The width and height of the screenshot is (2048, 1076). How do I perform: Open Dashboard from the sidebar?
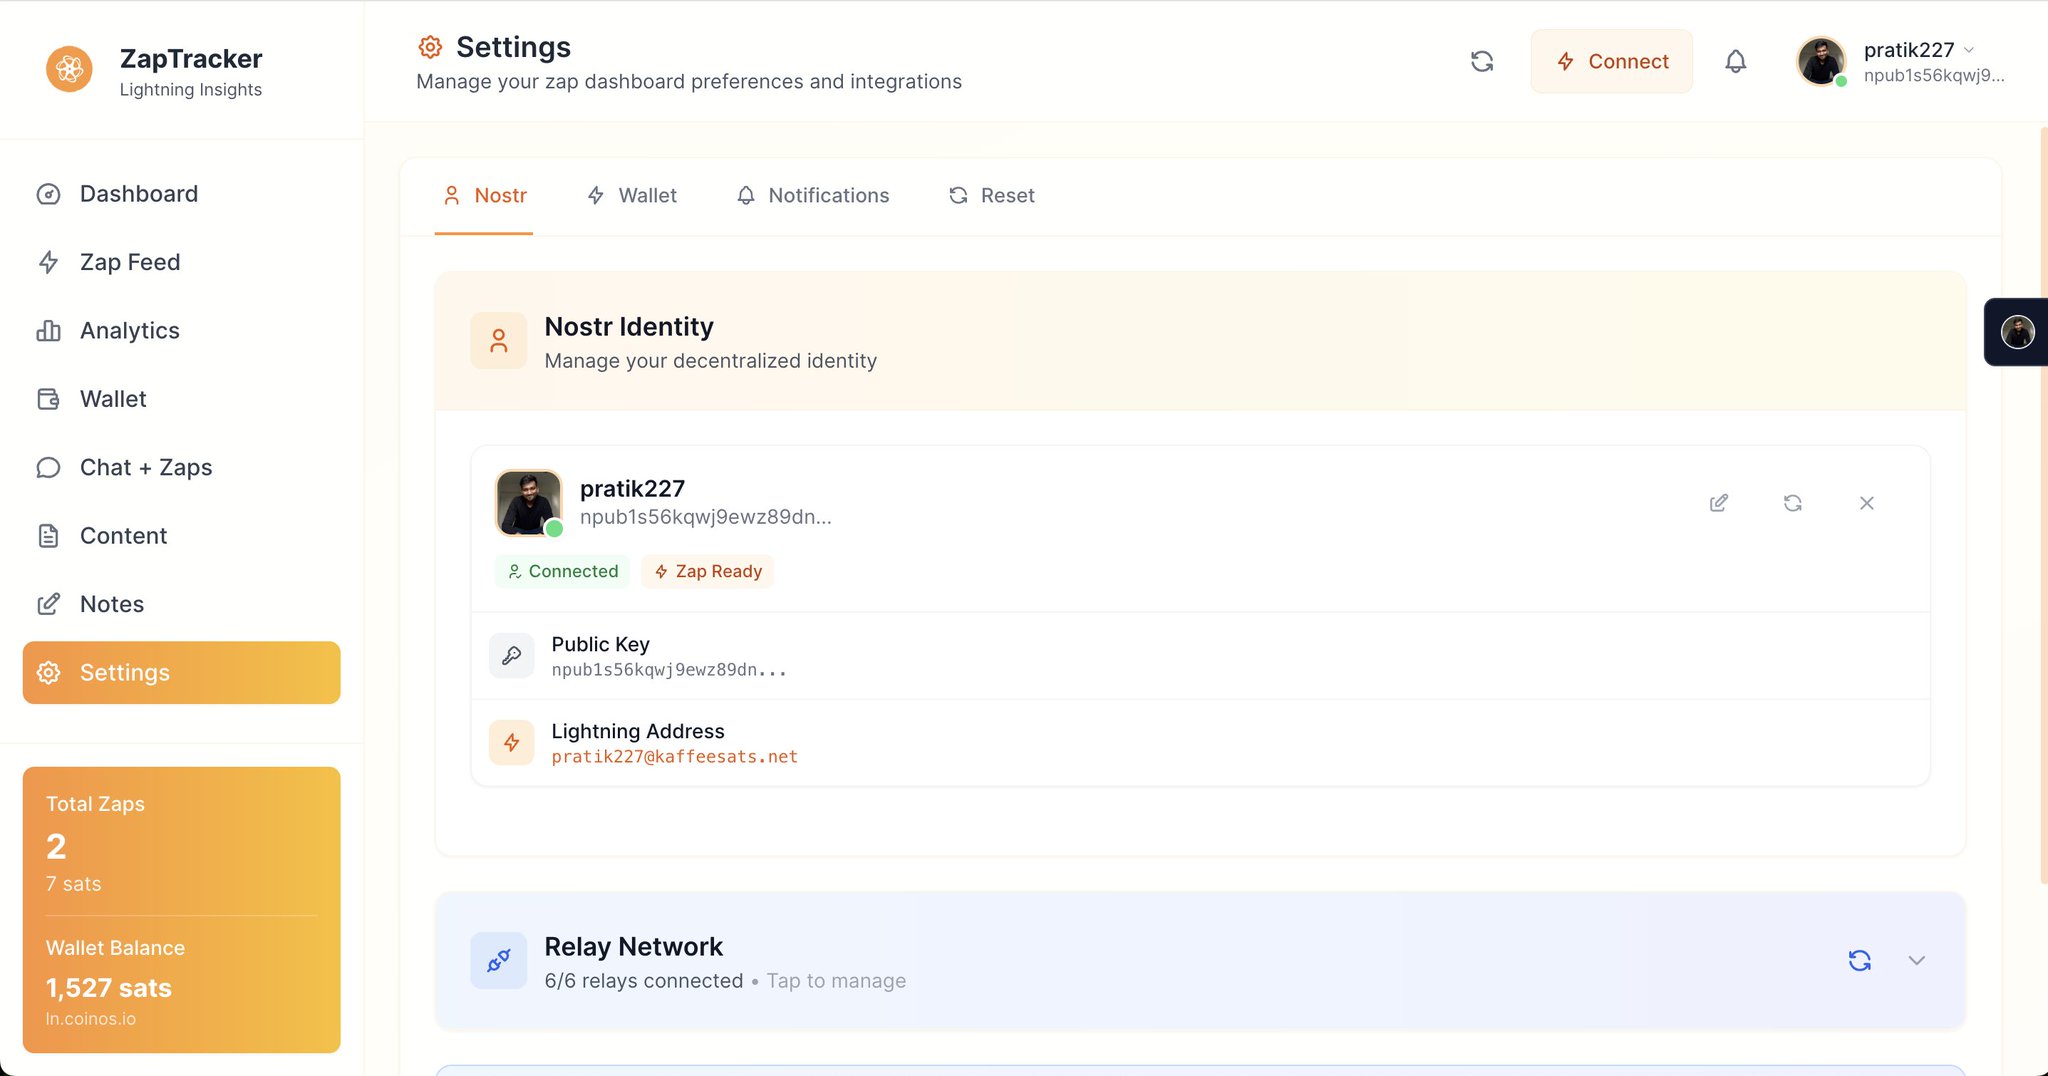point(181,194)
